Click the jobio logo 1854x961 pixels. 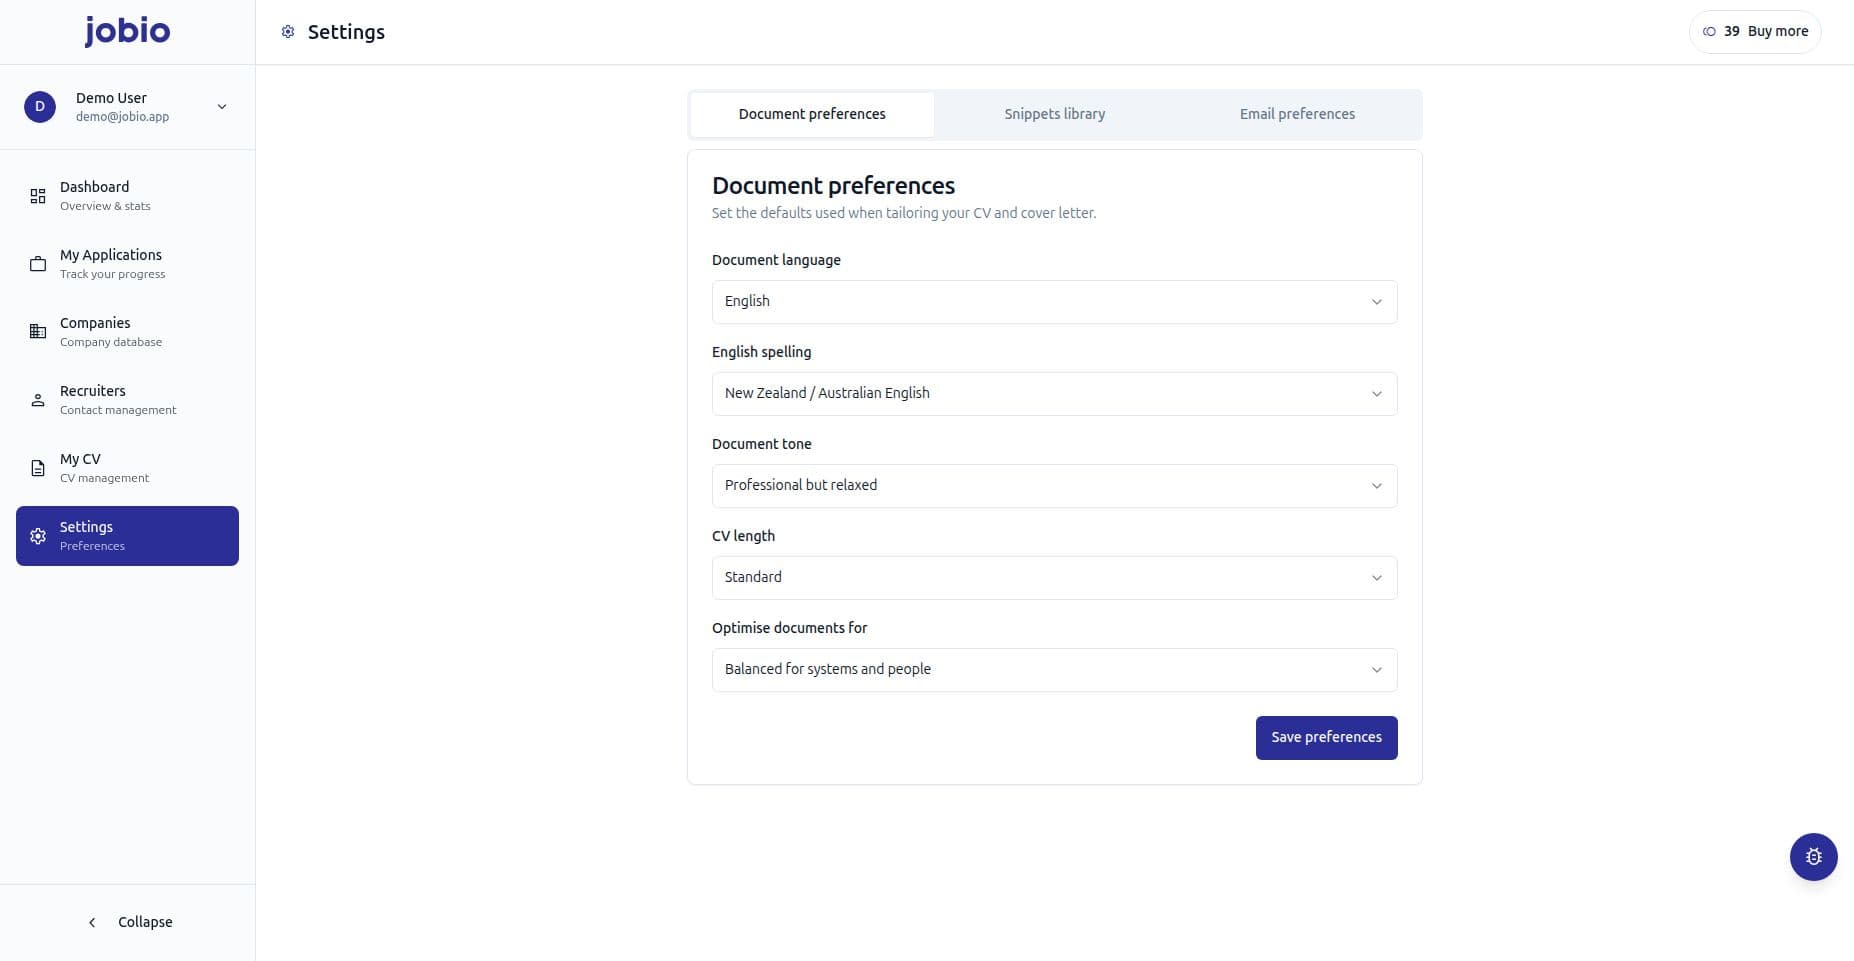[127, 31]
